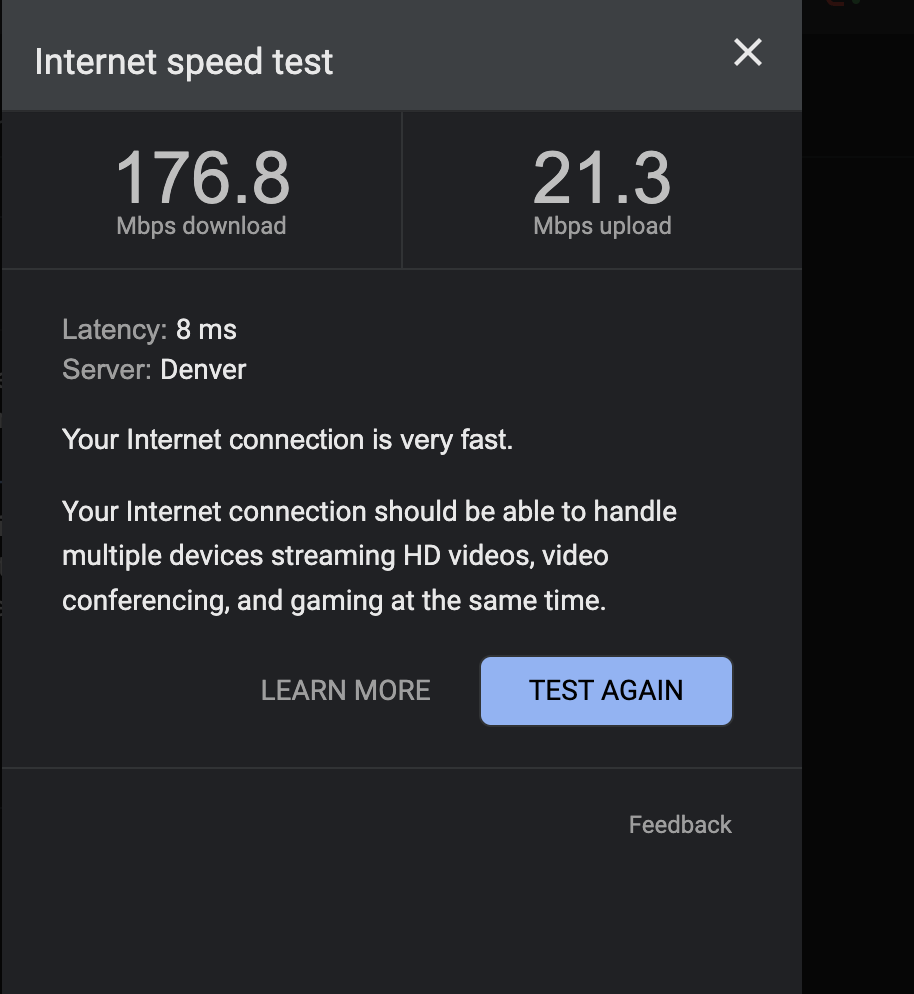Click the "Denver" server name

point(203,370)
